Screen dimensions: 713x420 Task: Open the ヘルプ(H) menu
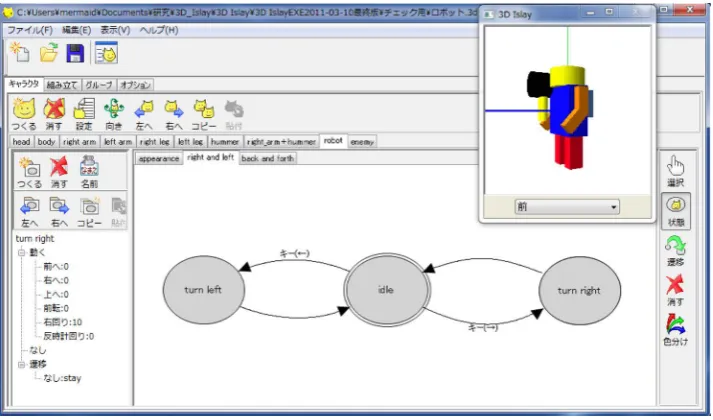coord(159,30)
